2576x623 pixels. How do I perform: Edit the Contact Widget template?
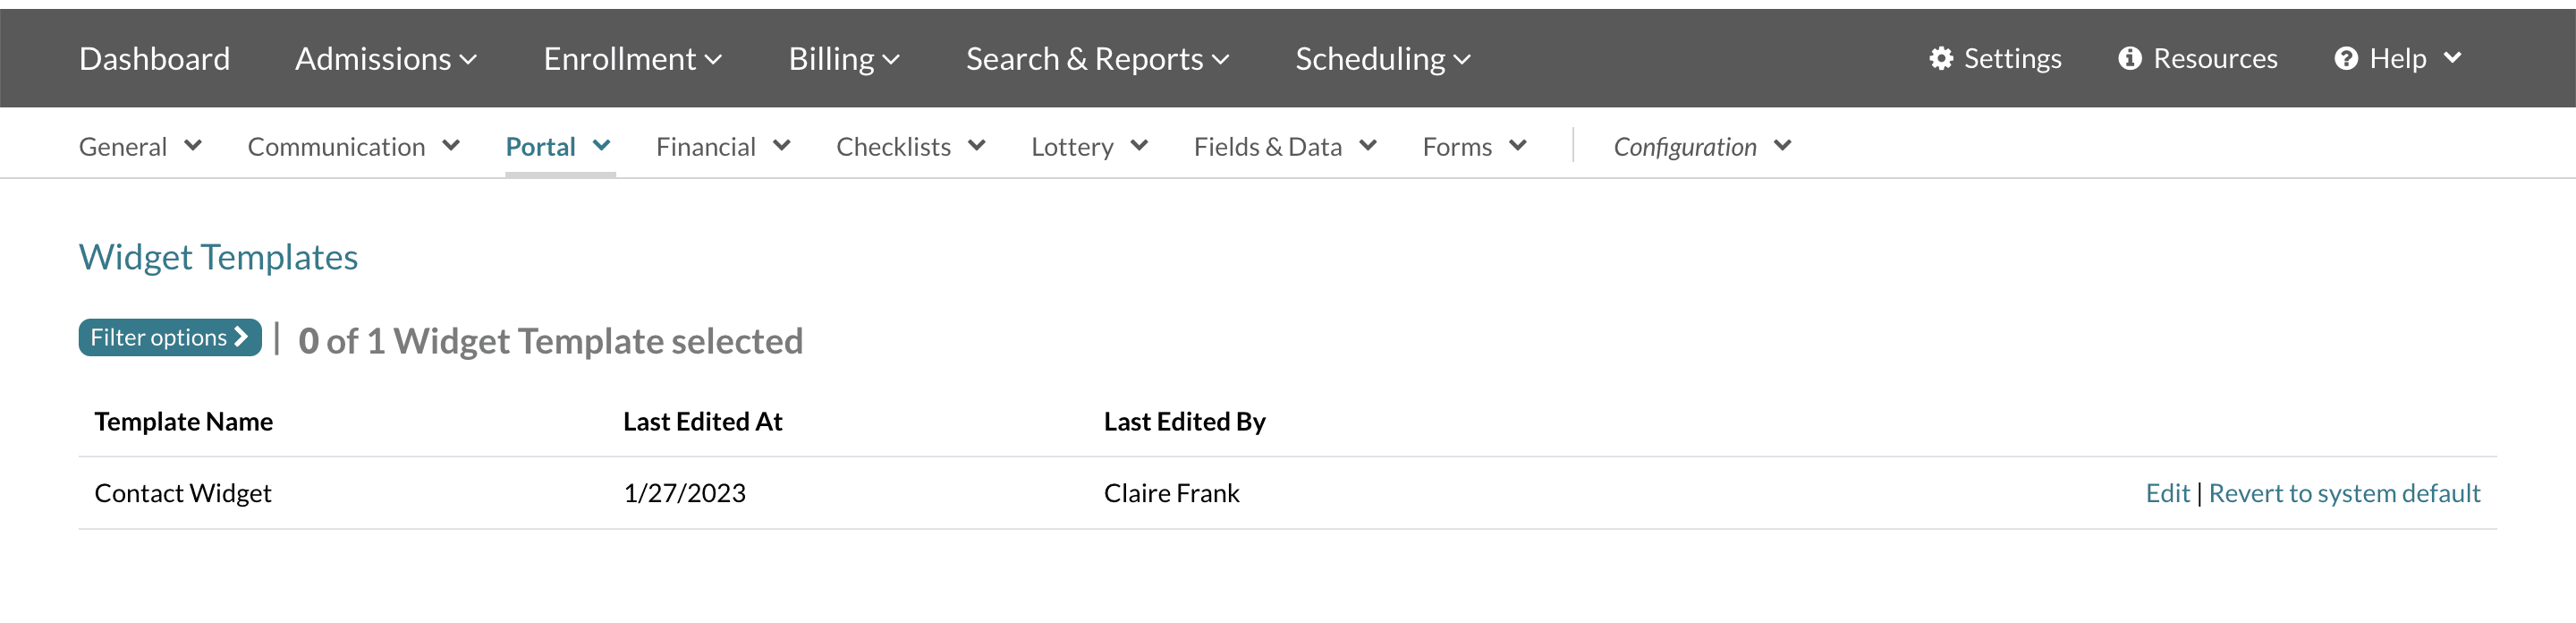[2166, 493]
